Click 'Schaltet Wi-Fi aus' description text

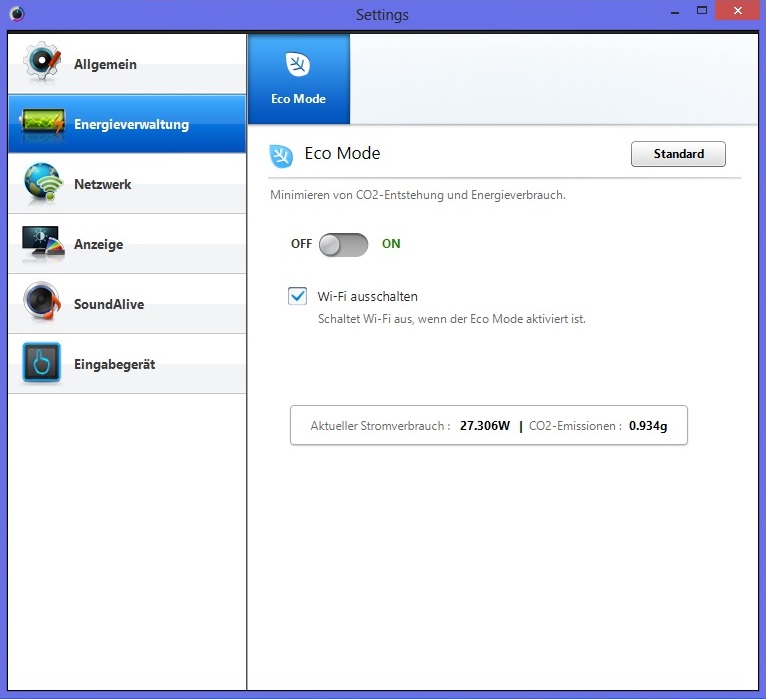451,319
